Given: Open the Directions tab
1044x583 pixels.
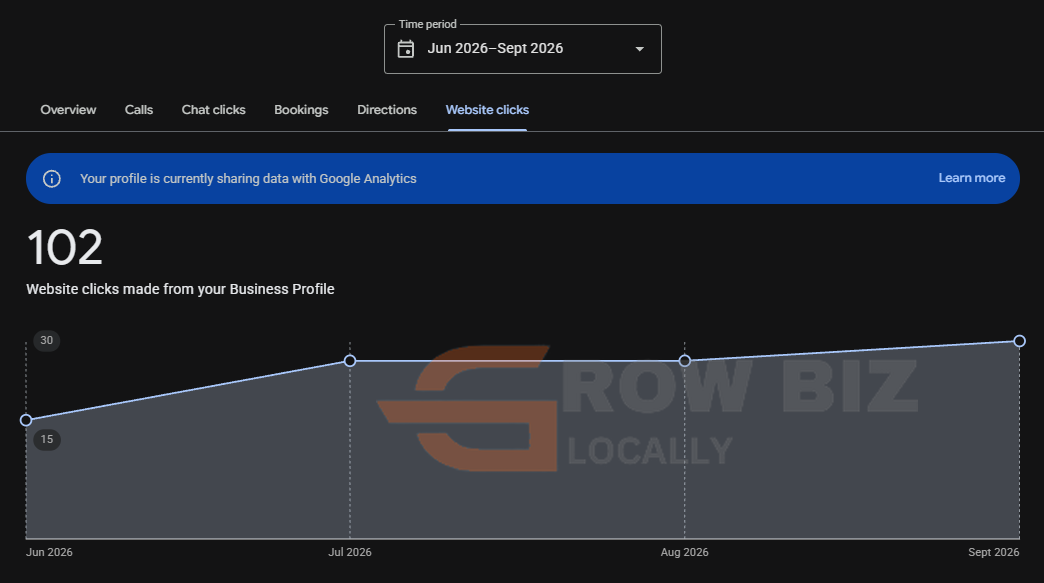Looking at the screenshot, I should [x=387, y=110].
